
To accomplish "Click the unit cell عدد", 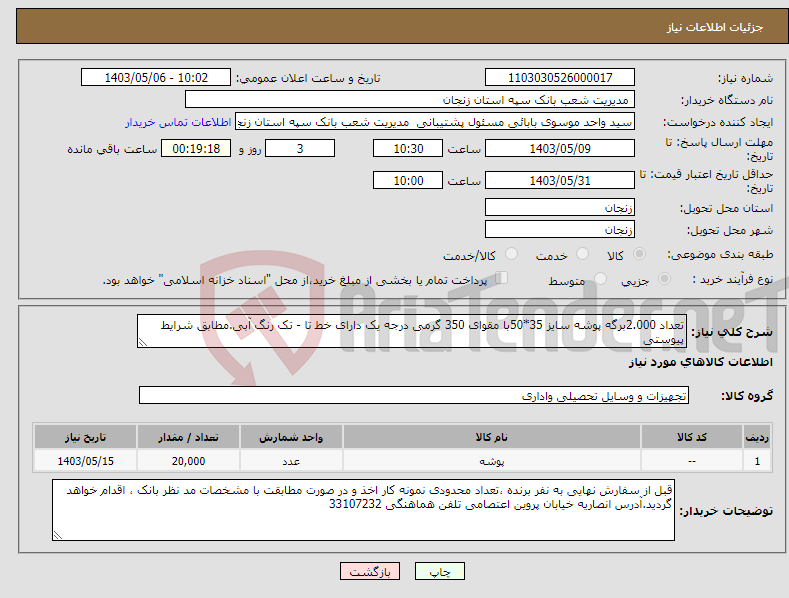I will (291, 461).
